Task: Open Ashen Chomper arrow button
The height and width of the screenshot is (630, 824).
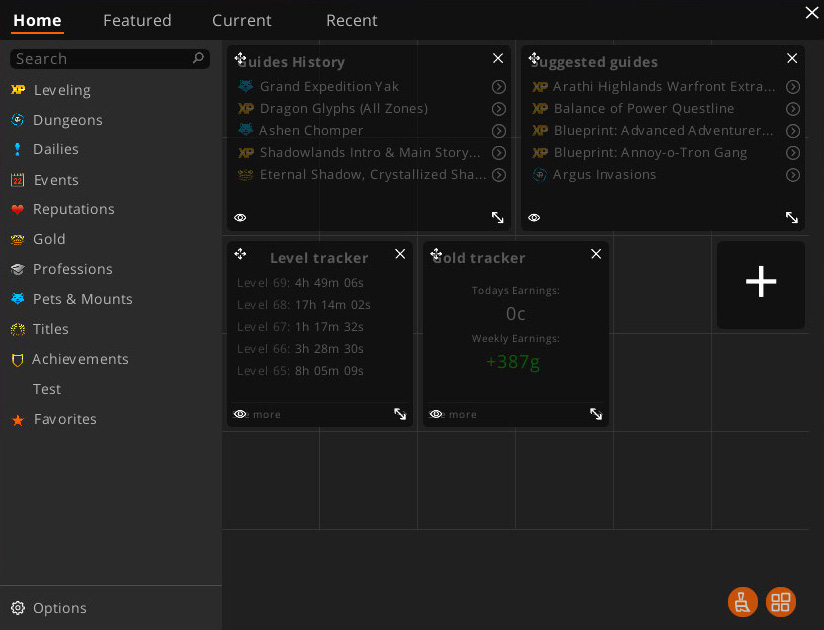Action: [499, 131]
